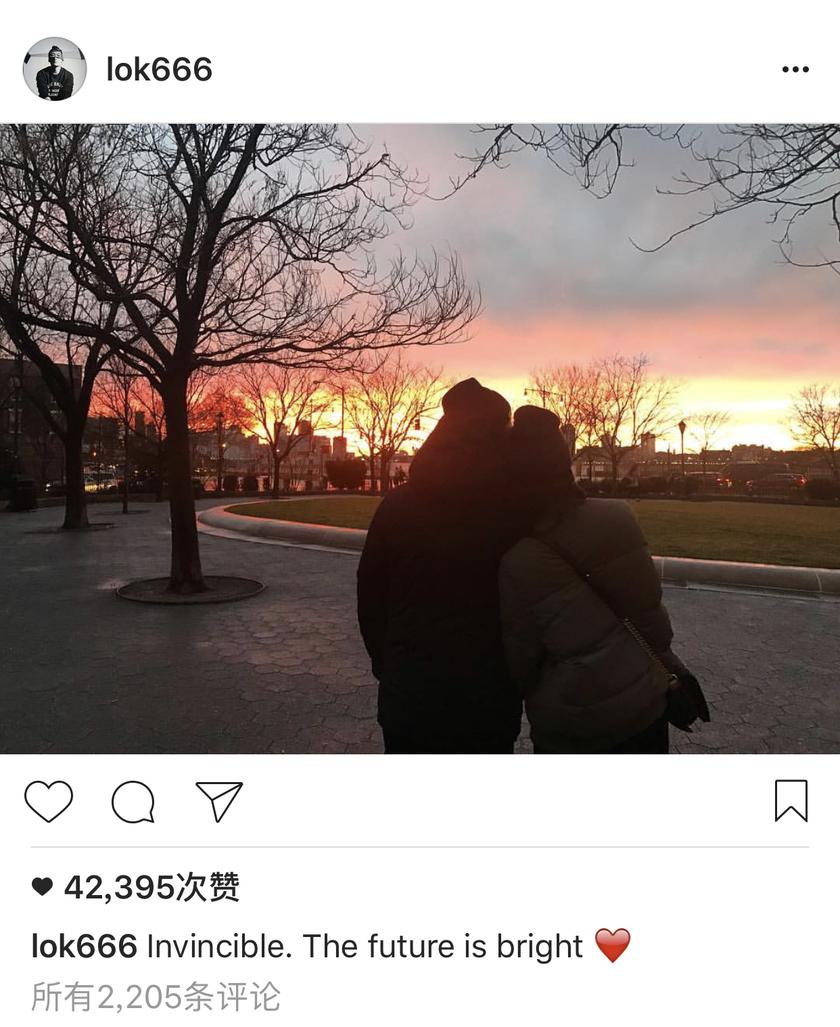The image size is (840, 1027).
Task: Open the three-dot more options menu
Action: coord(795,69)
